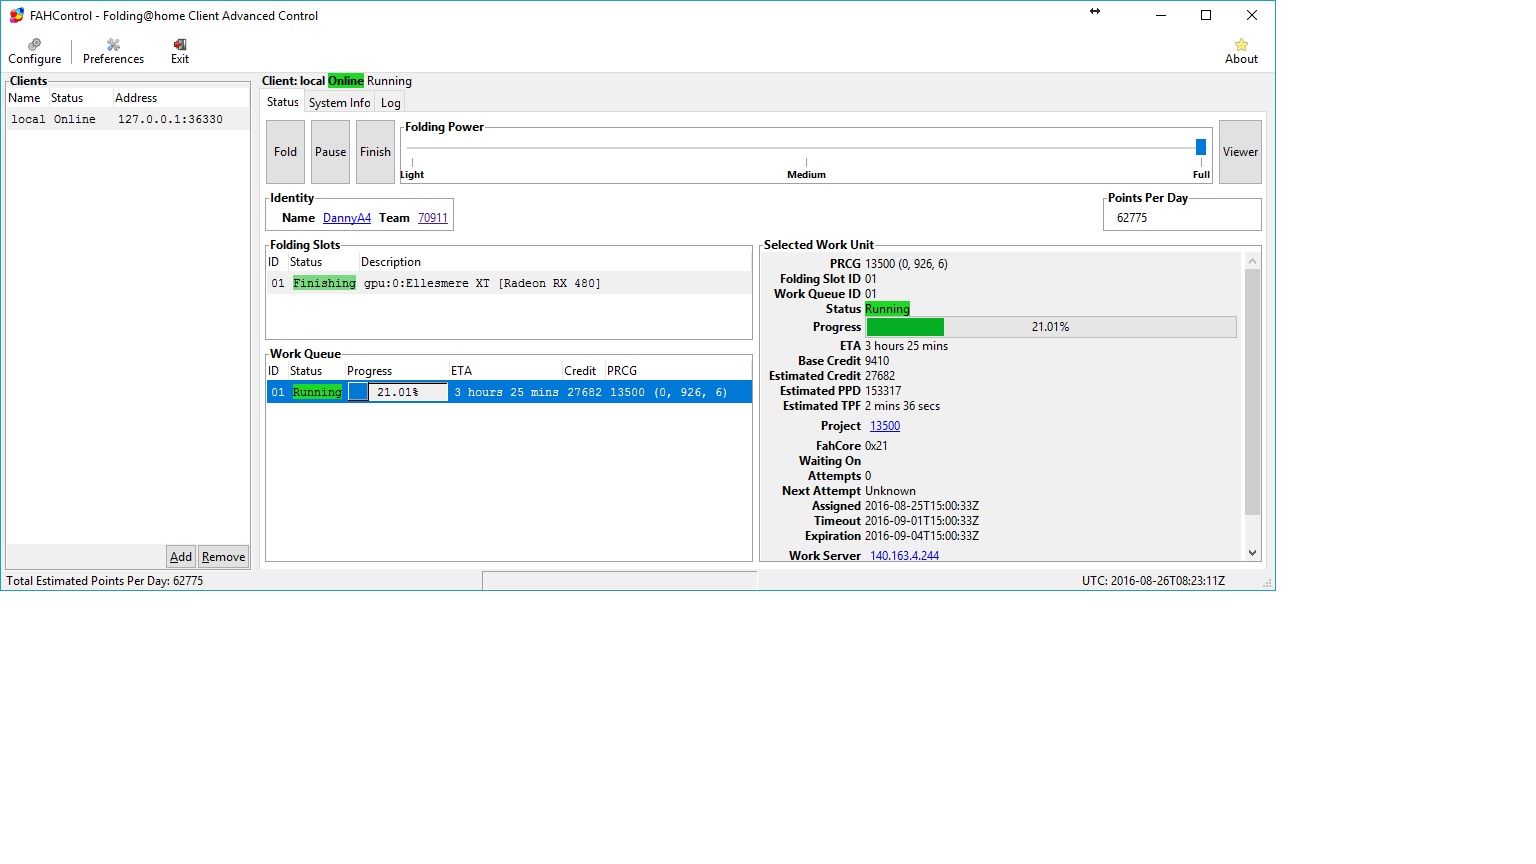Click the Estimated PPD value 153317

[883, 391]
